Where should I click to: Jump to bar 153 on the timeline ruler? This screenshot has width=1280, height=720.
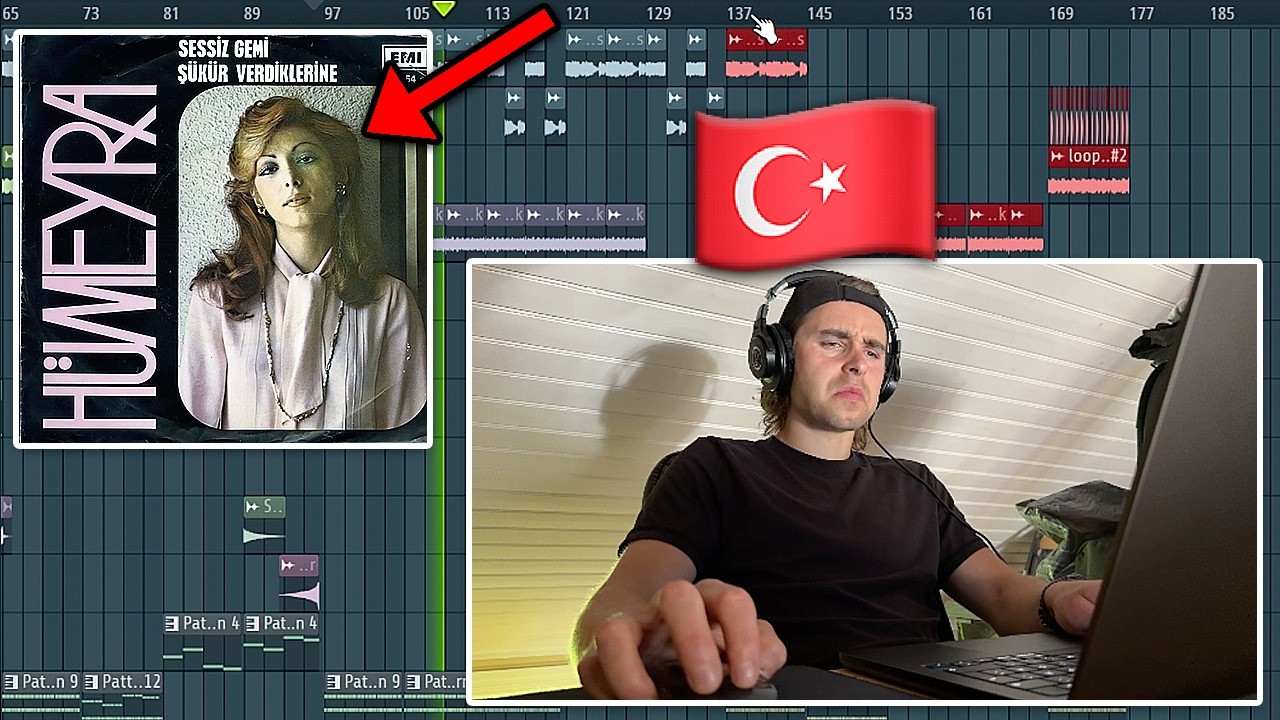tap(900, 13)
